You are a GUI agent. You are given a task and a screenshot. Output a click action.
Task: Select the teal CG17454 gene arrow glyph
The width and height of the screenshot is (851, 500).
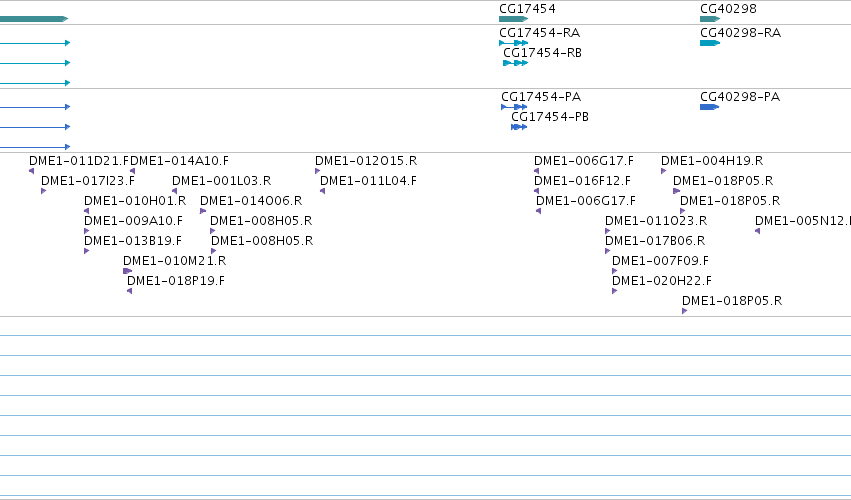(513, 19)
